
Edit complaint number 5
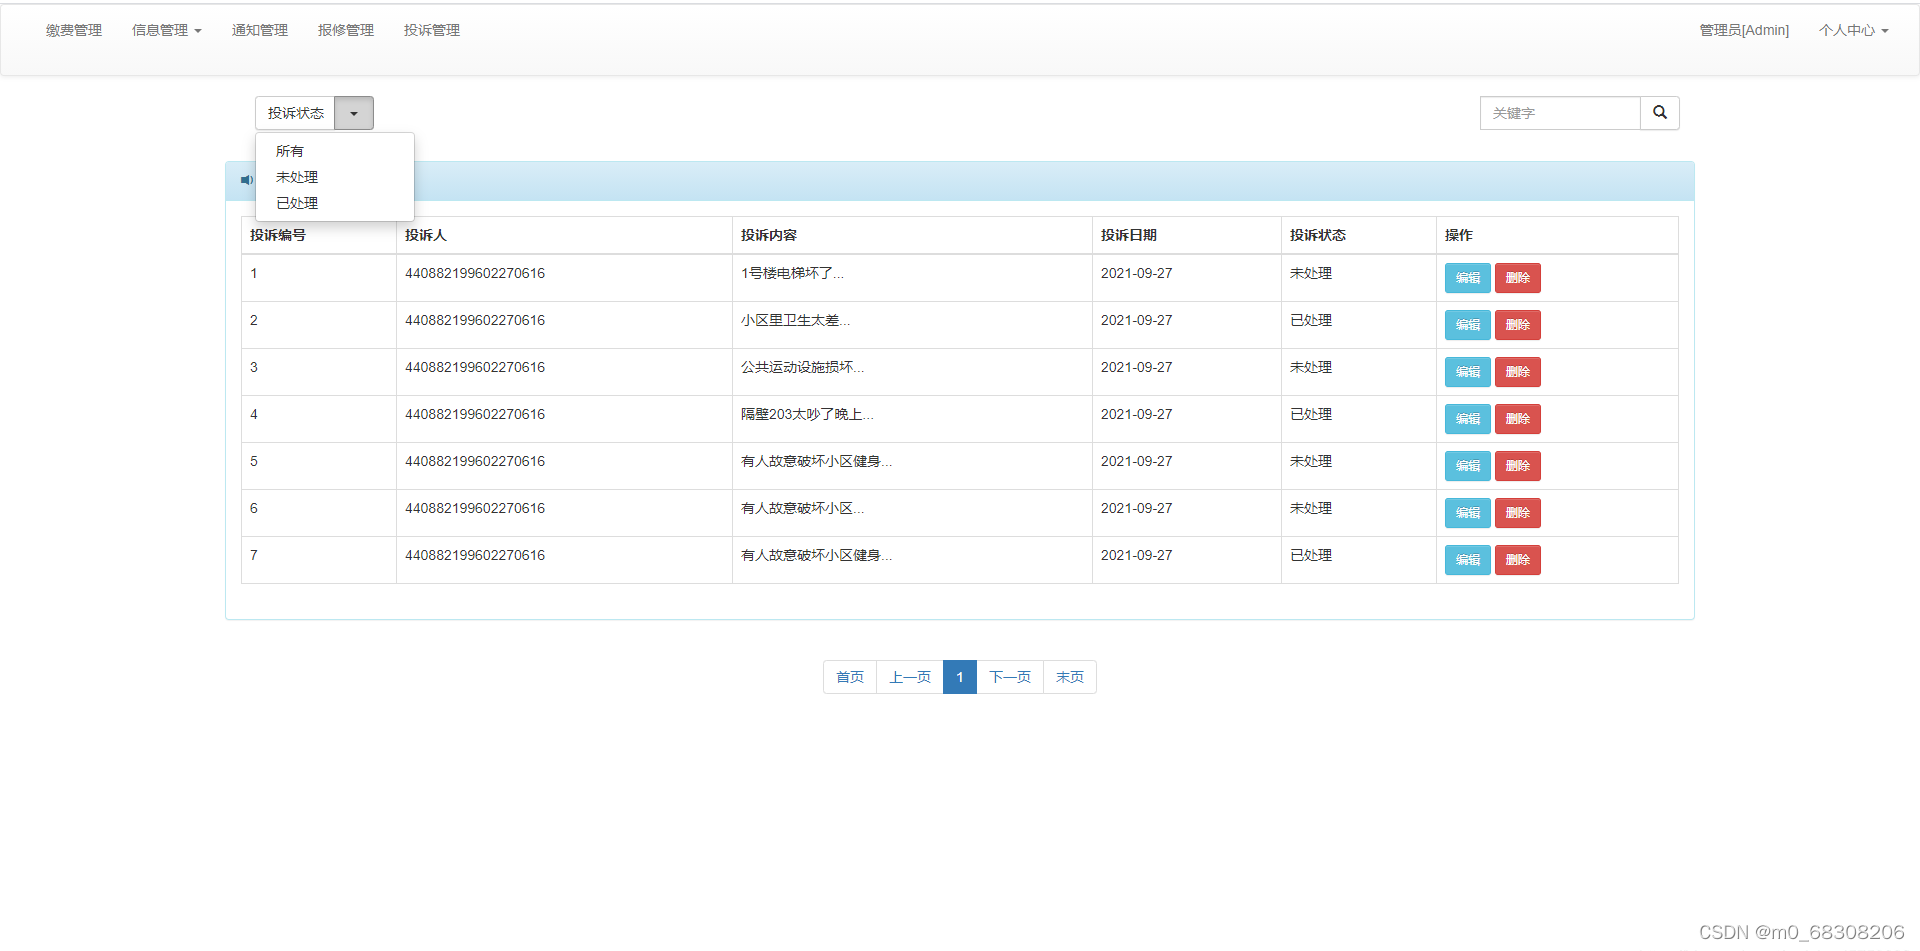(1467, 466)
